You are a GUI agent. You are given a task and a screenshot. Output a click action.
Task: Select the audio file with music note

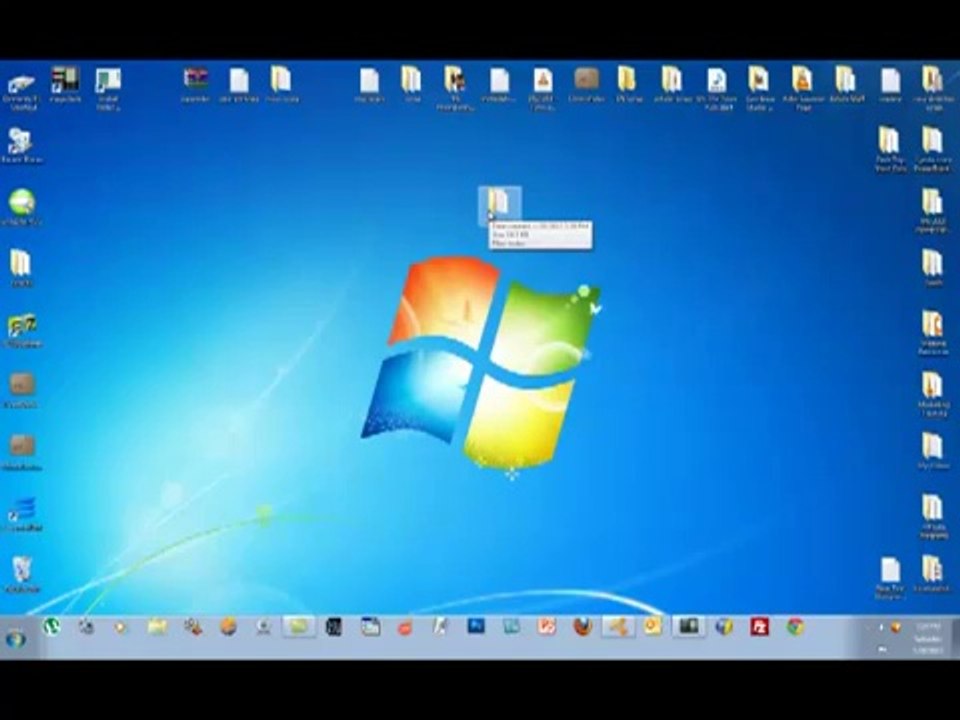[716, 88]
